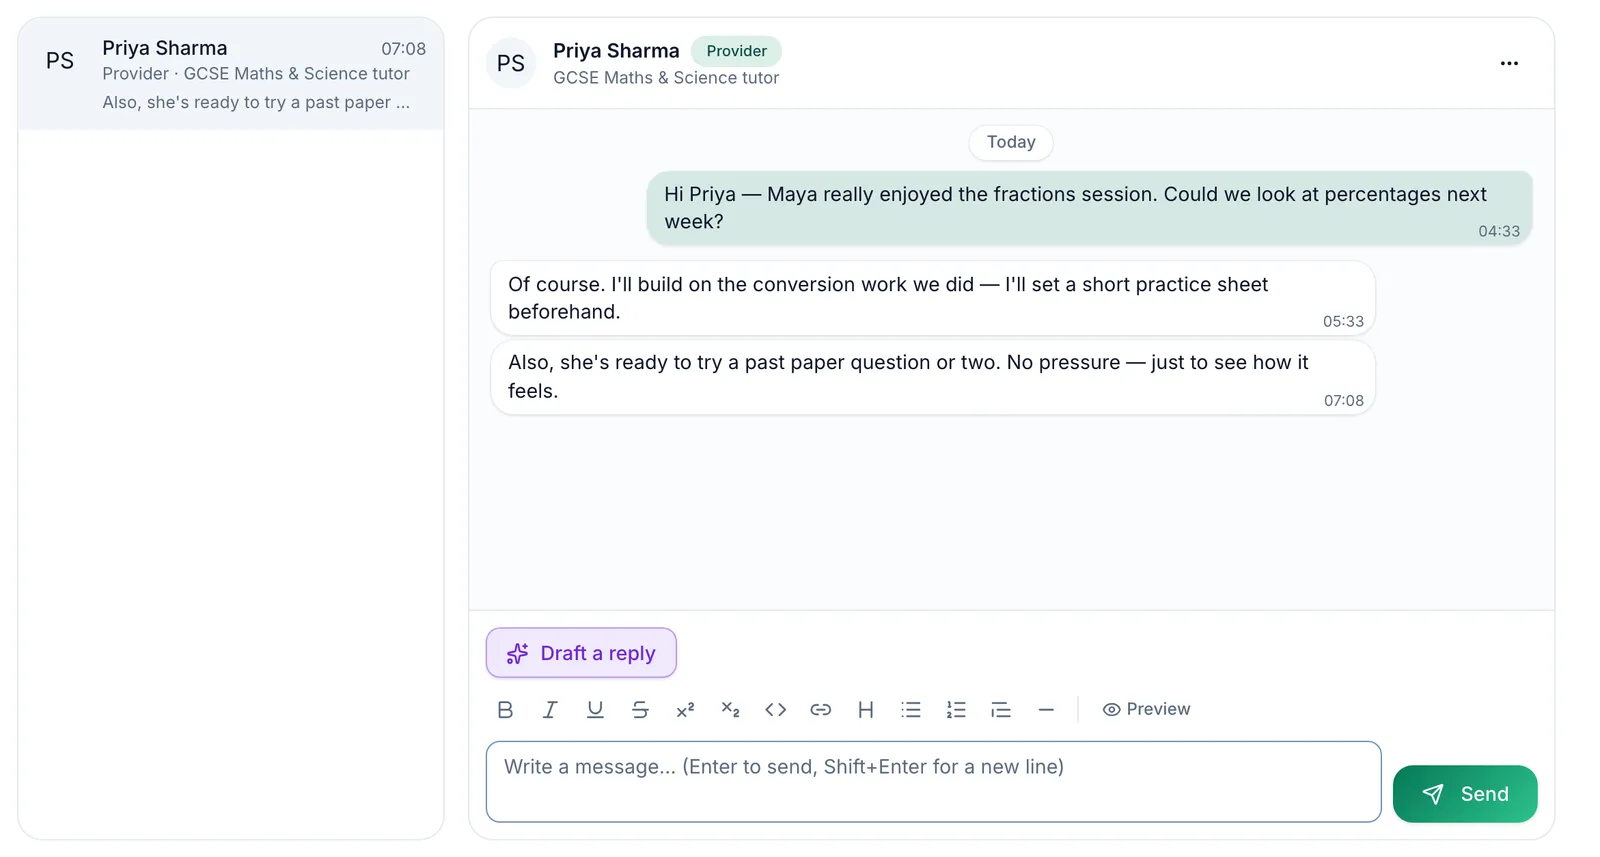
Task: Click the Today date label
Action: point(1011,142)
